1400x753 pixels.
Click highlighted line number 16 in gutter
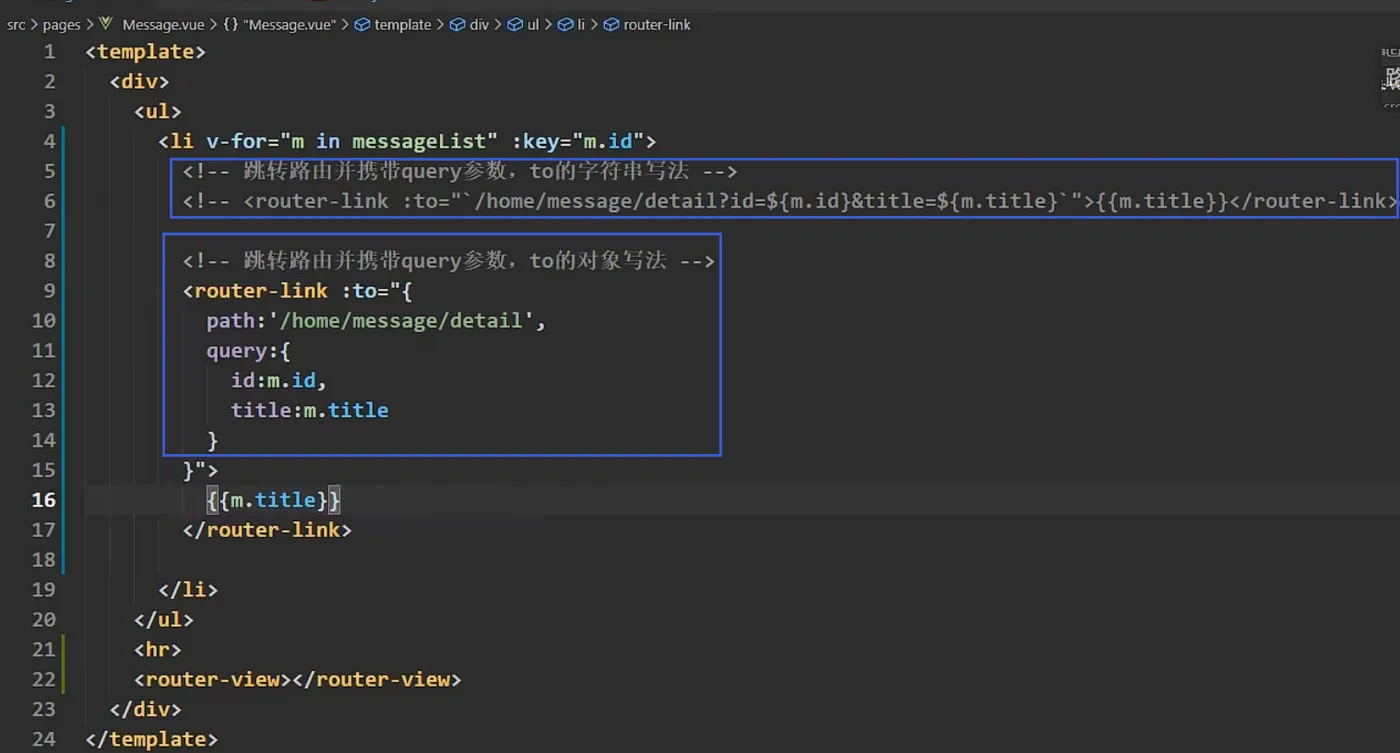coord(43,500)
